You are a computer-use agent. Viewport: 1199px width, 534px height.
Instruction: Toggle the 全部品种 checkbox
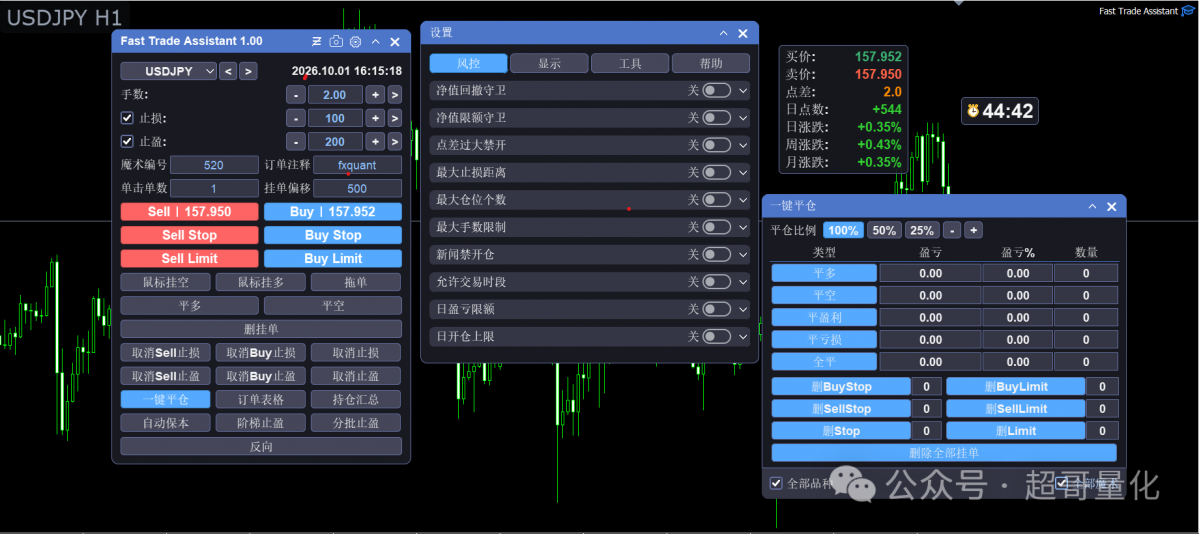click(x=776, y=483)
